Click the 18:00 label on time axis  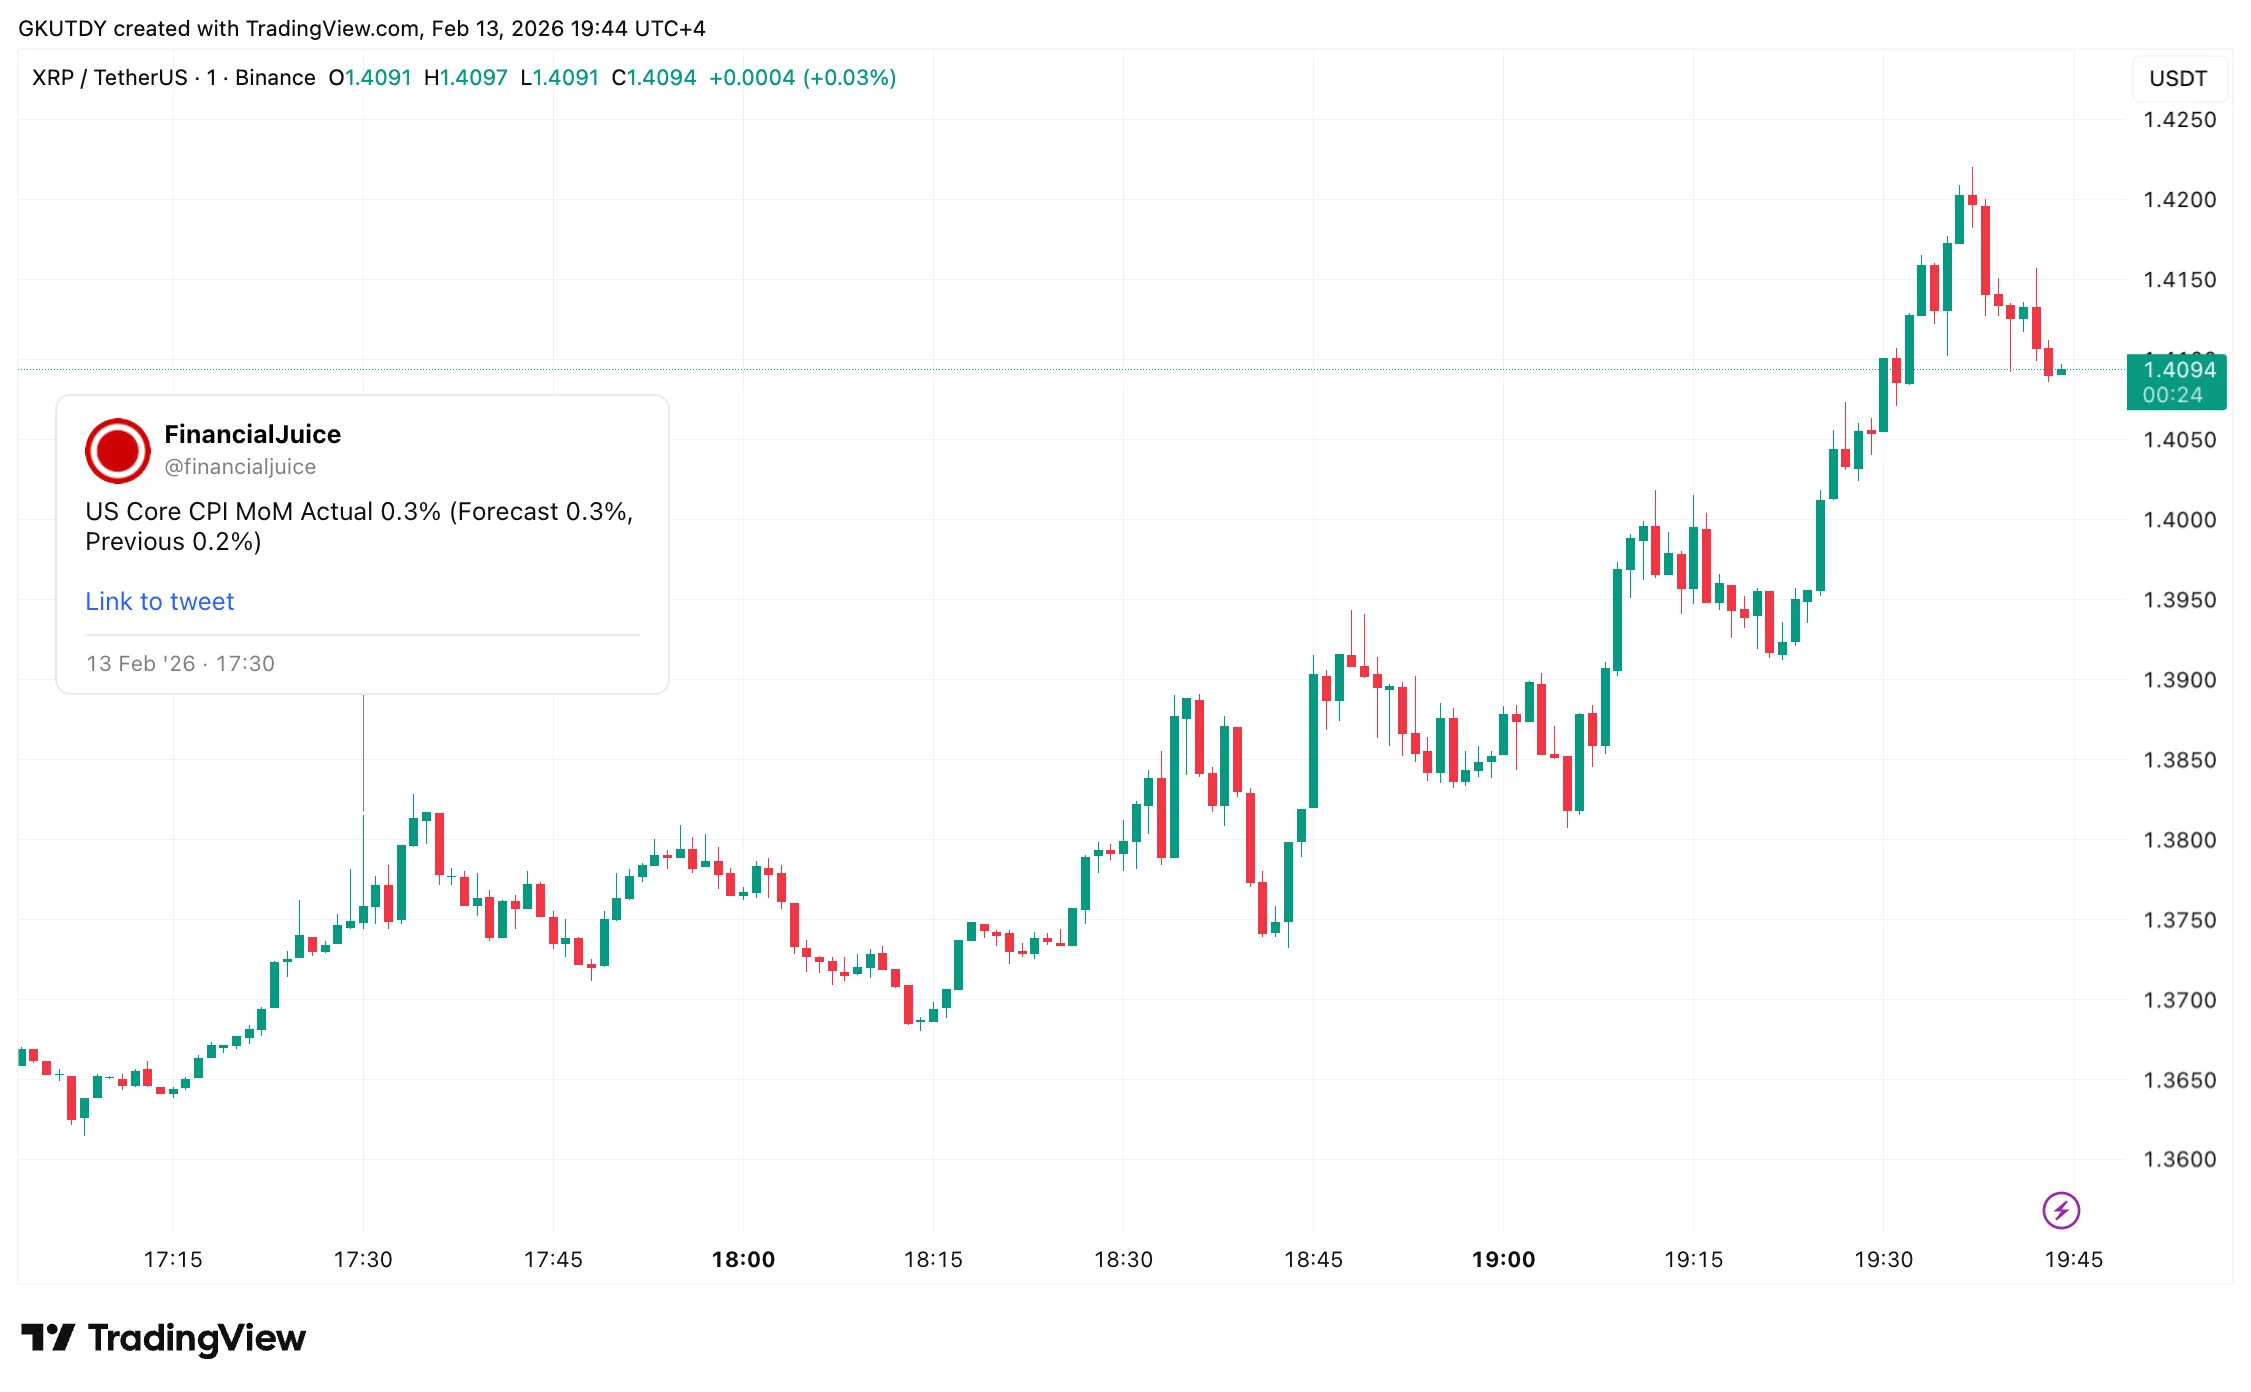[743, 1259]
